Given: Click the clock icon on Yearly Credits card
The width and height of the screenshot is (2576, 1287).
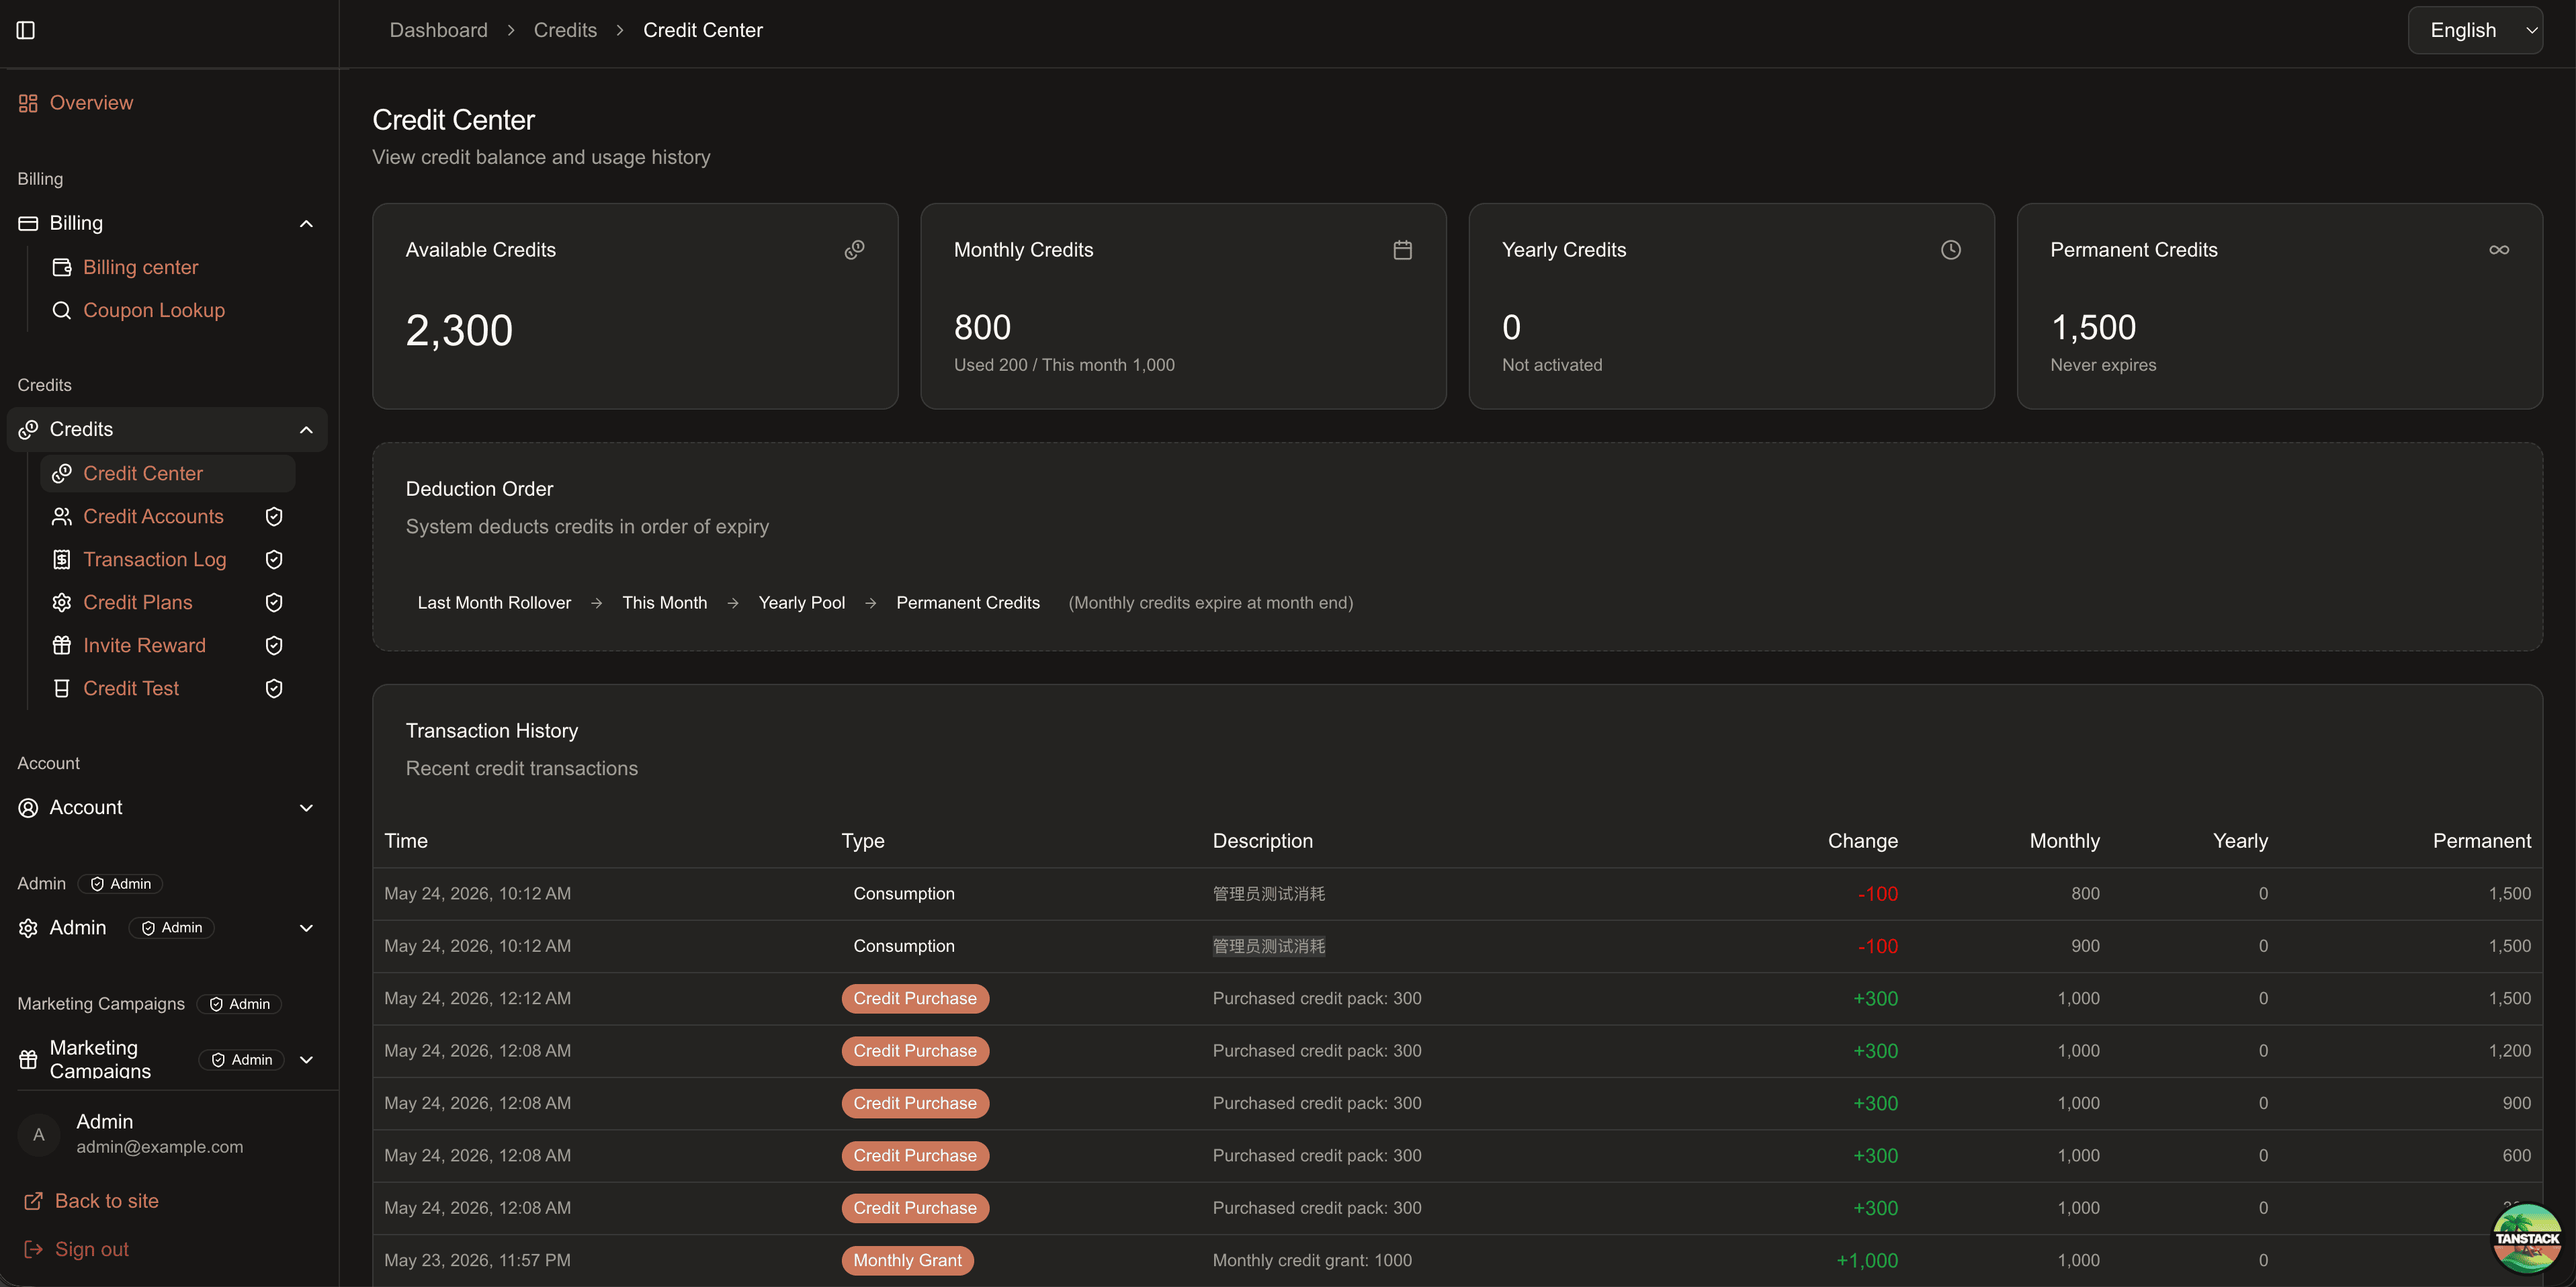Looking at the screenshot, I should point(1951,250).
